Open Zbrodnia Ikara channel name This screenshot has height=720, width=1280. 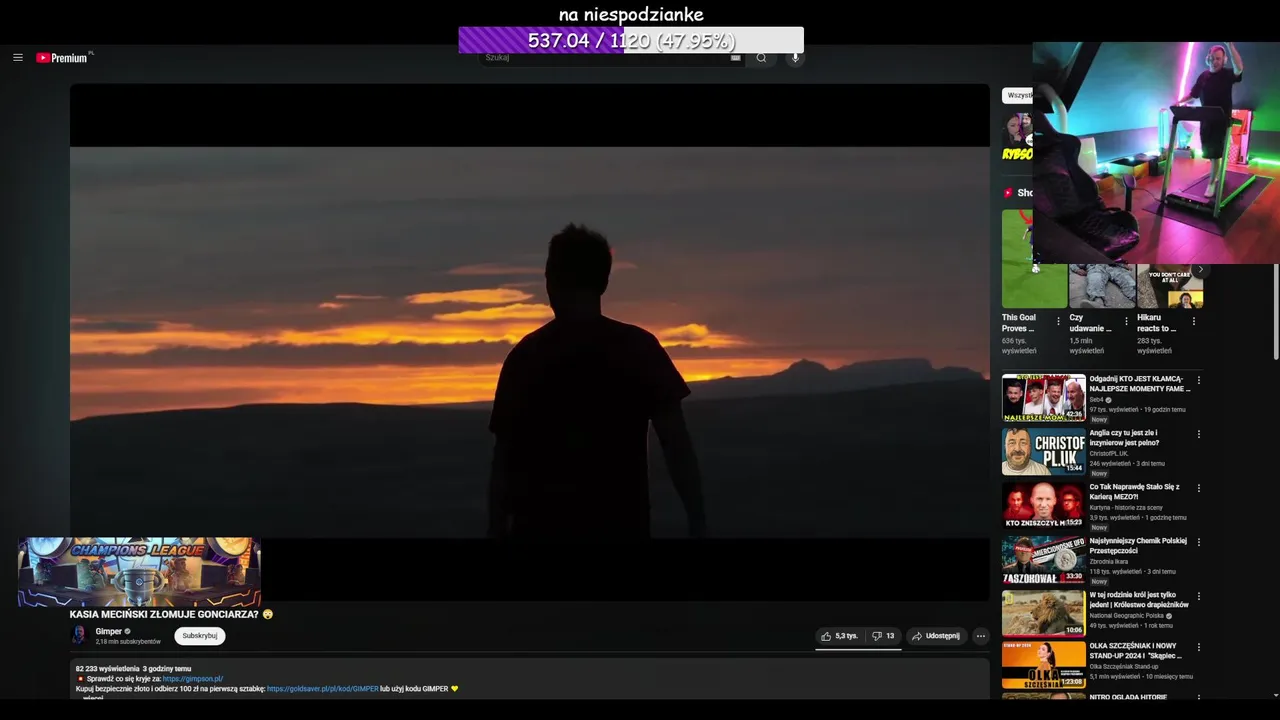1109,562
